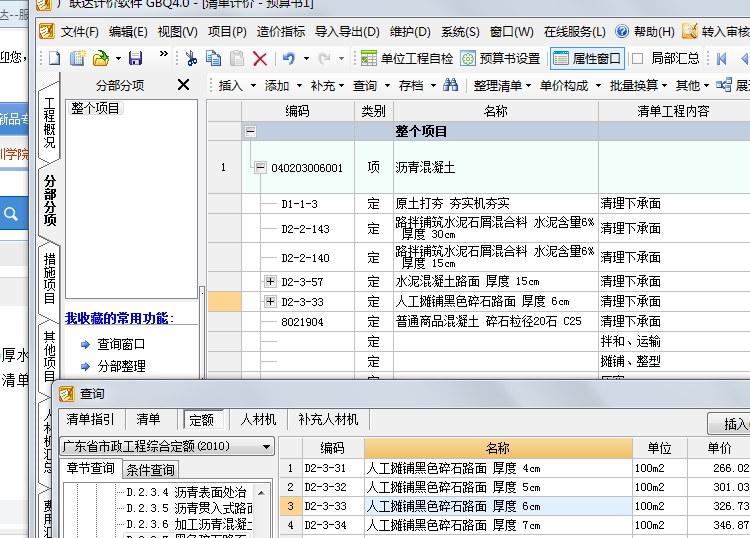The image size is (750, 538).
Task: Click the binoculars find icon
Action: pos(451,85)
